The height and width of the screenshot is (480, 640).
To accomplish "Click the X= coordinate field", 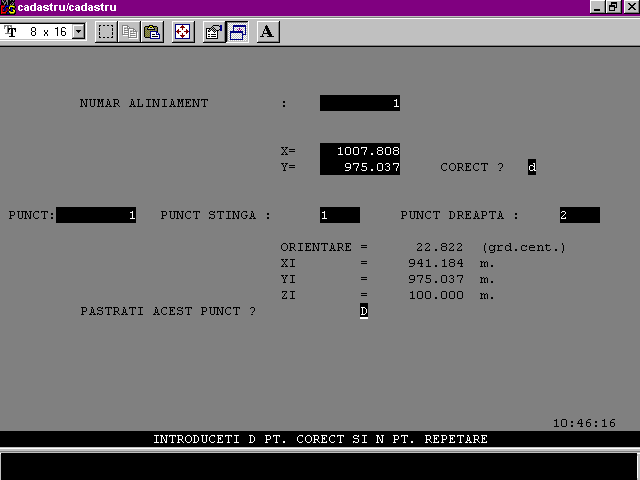I will (360, 151).
